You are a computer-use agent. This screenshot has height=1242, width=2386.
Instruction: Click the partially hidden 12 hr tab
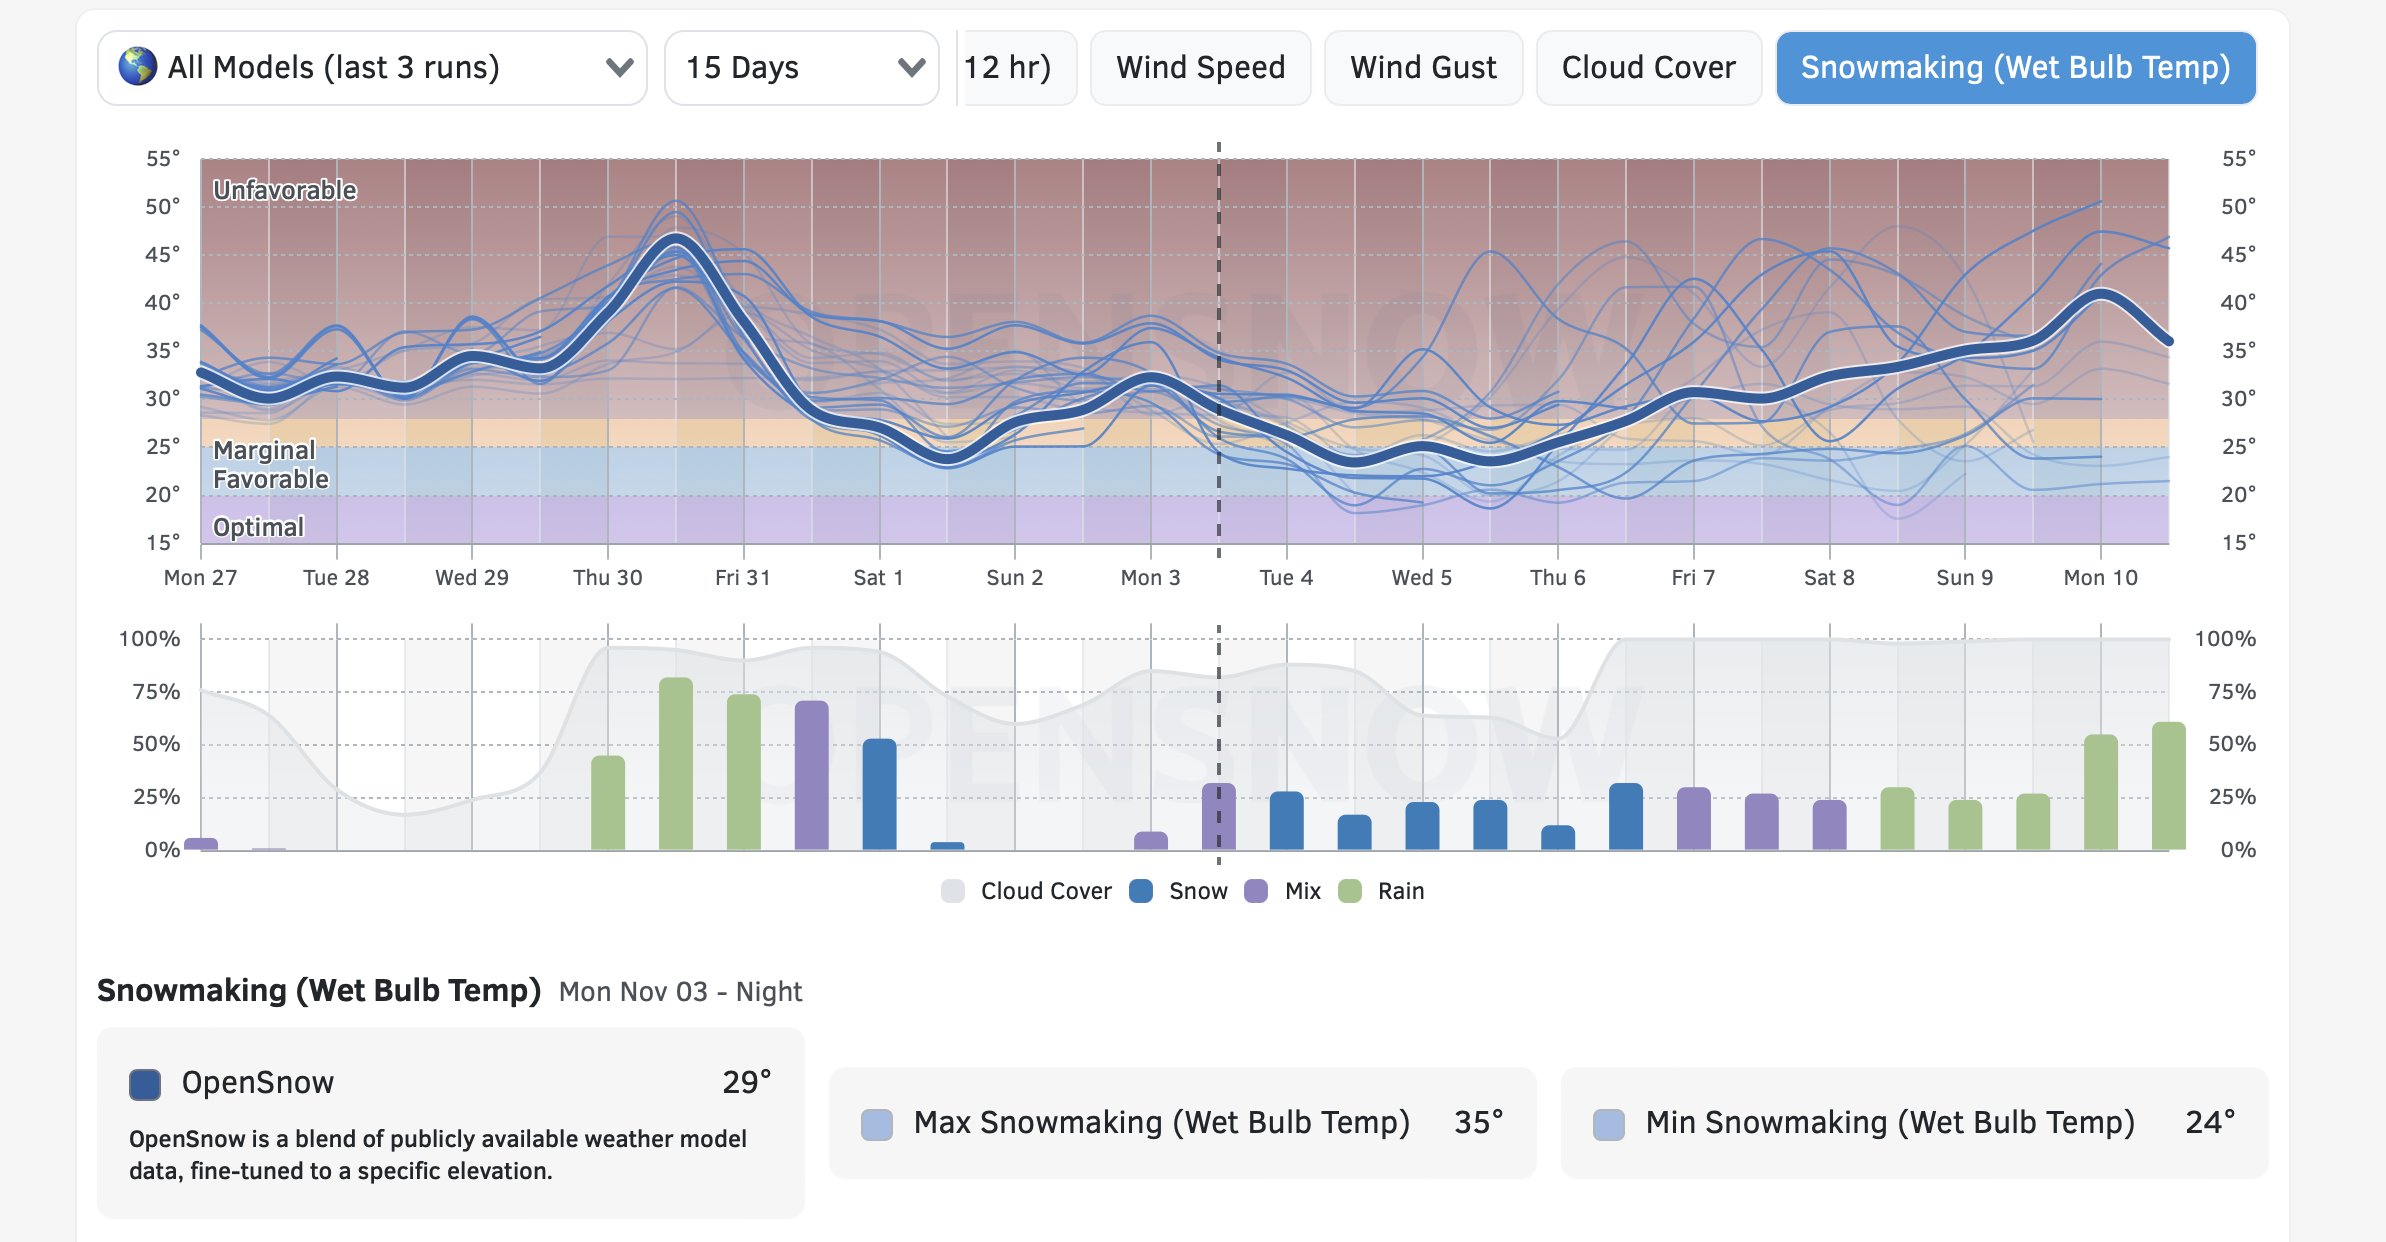tap(1012, 68)
